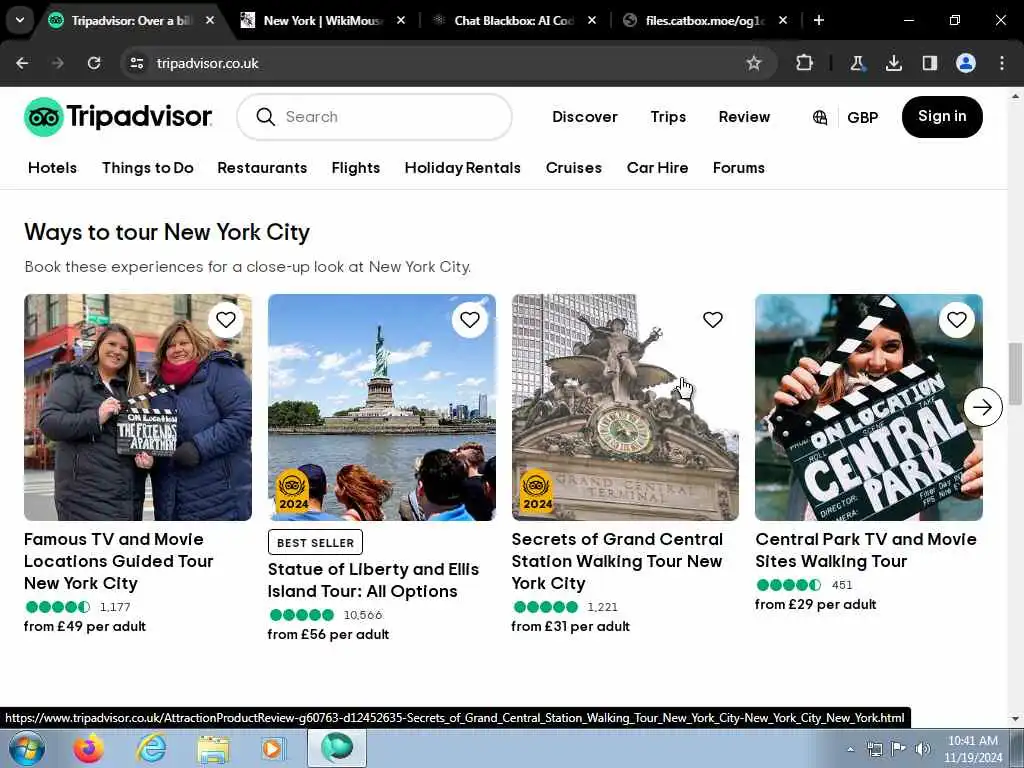1024x768 pixels.
Task: Click the Trips link in the header
Action: 668,117
